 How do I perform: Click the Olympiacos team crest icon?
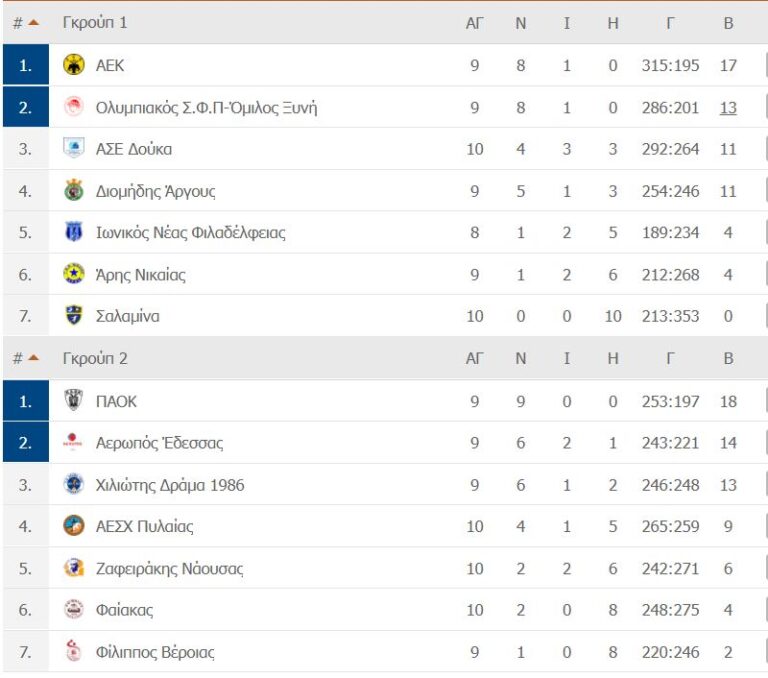click(74, 107)
